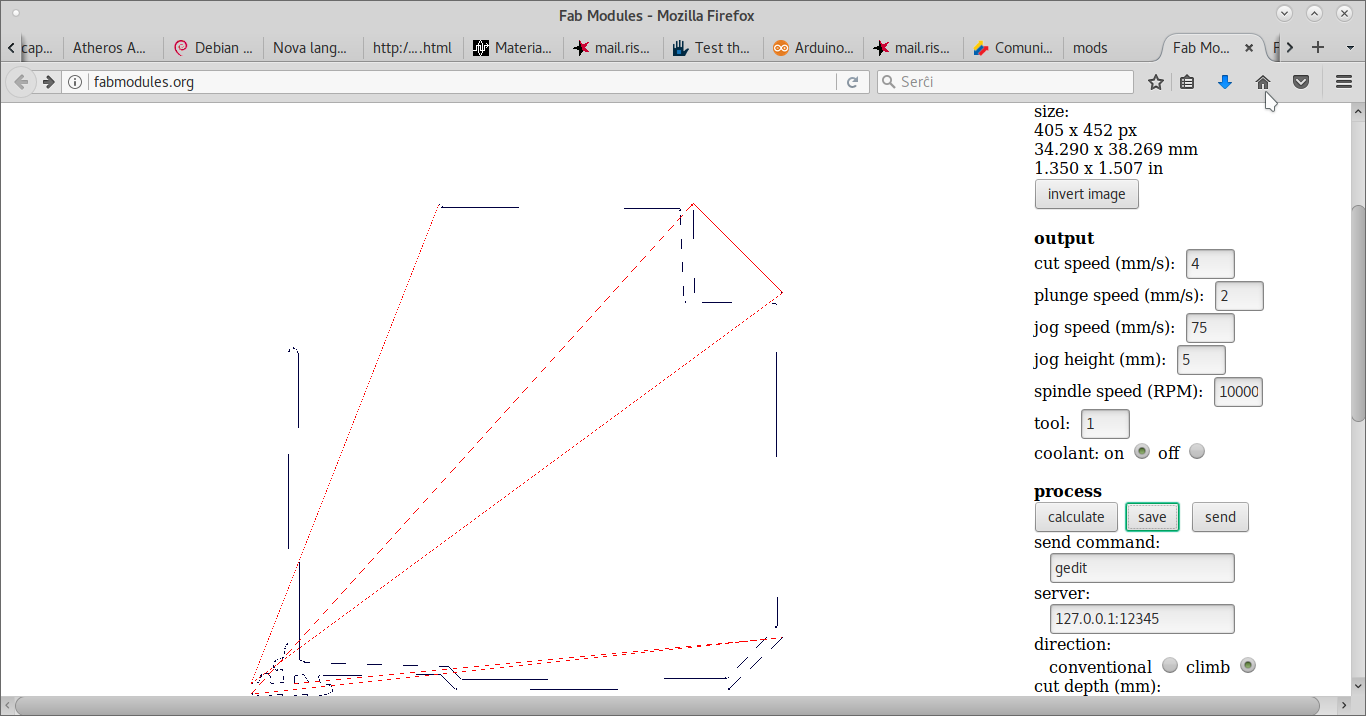
Task: Click the invert image button
Action: point(1086,194)
